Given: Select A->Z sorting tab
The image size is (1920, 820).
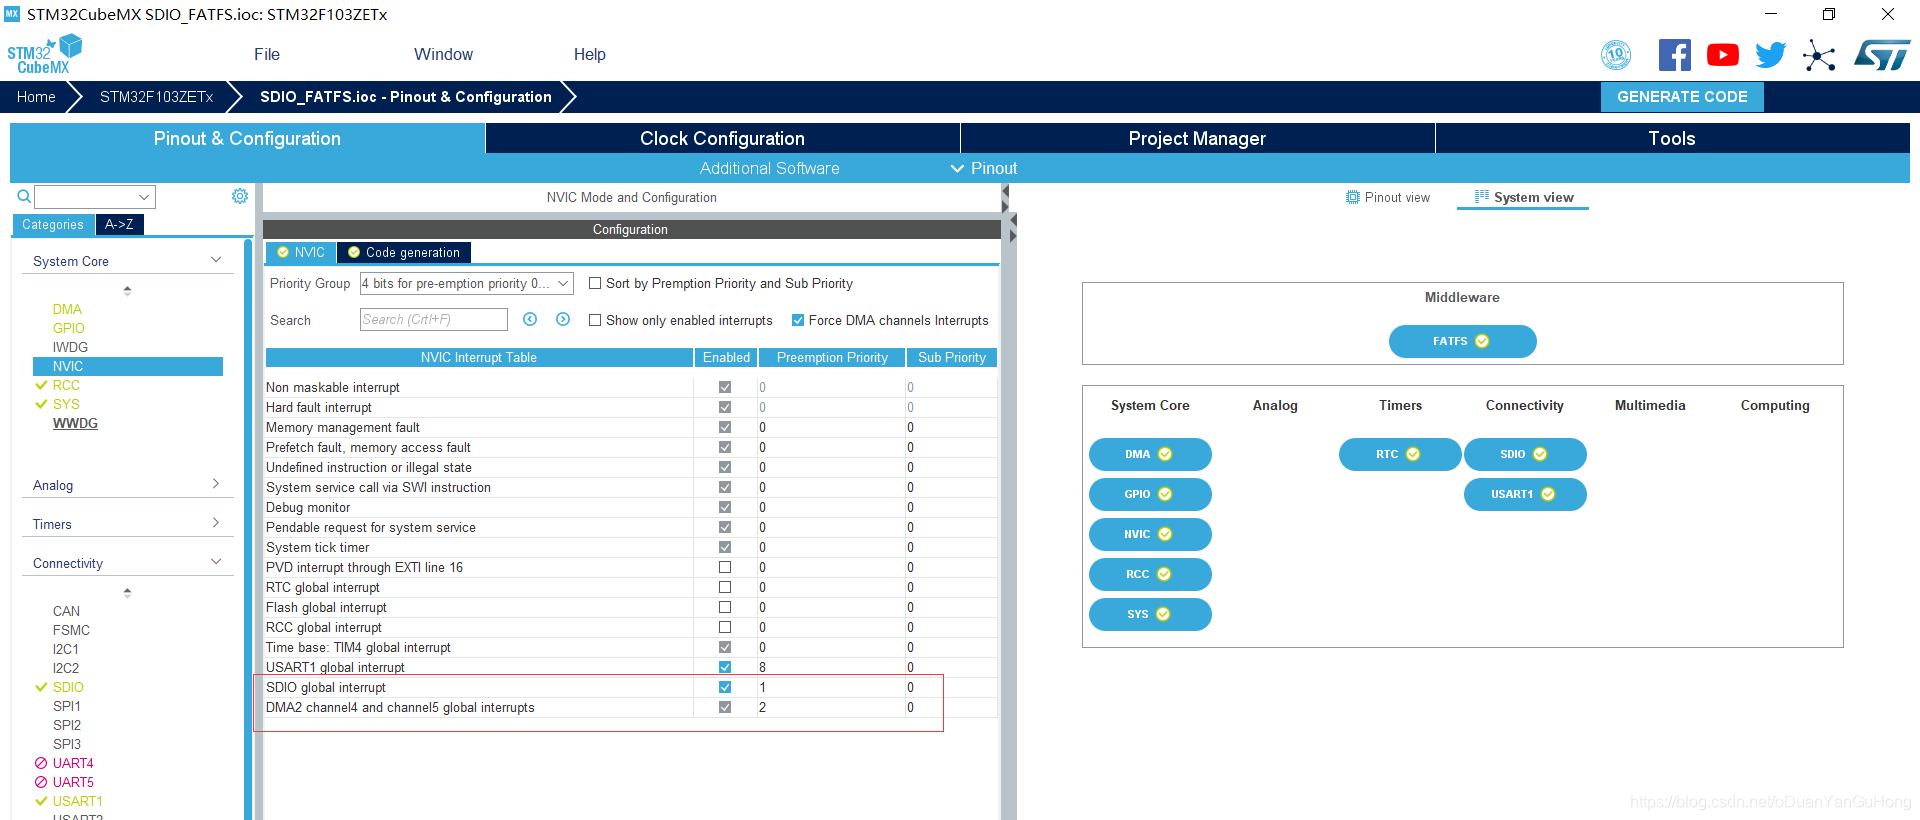Looking at the screenshot, I should pyautogui.click(x=119, y=224).
